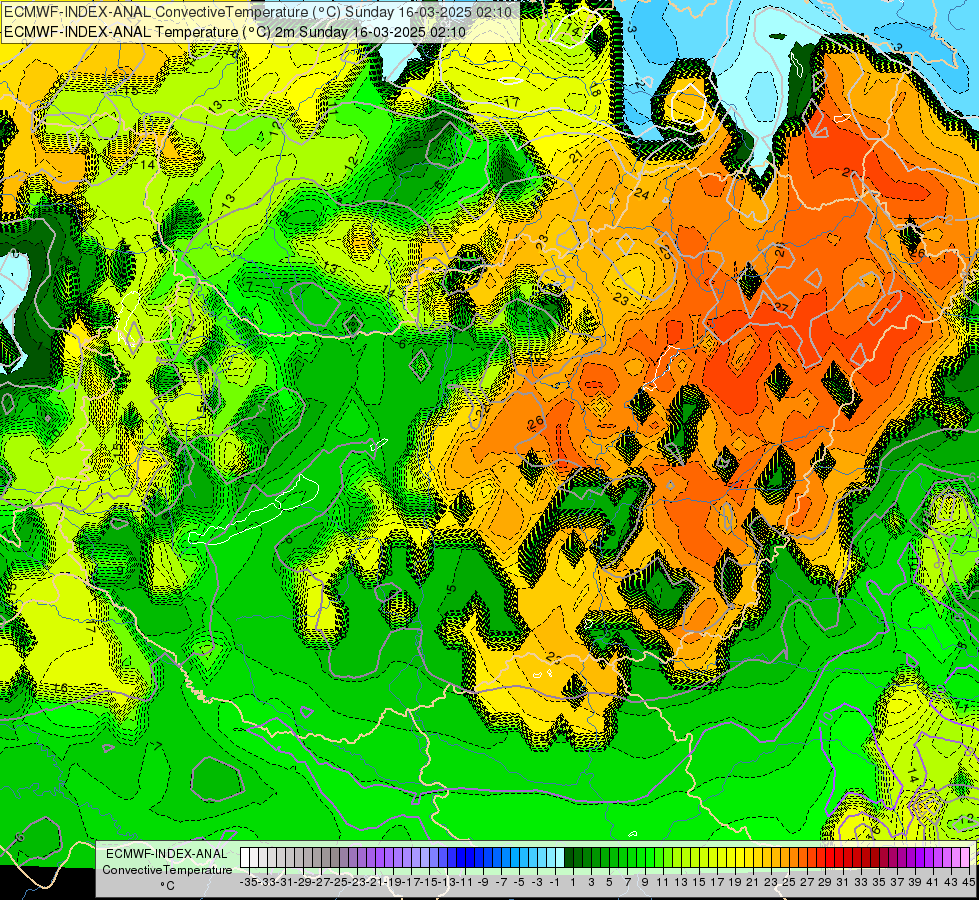Click the '12' contour label in green area

click(x=352, y=165)
